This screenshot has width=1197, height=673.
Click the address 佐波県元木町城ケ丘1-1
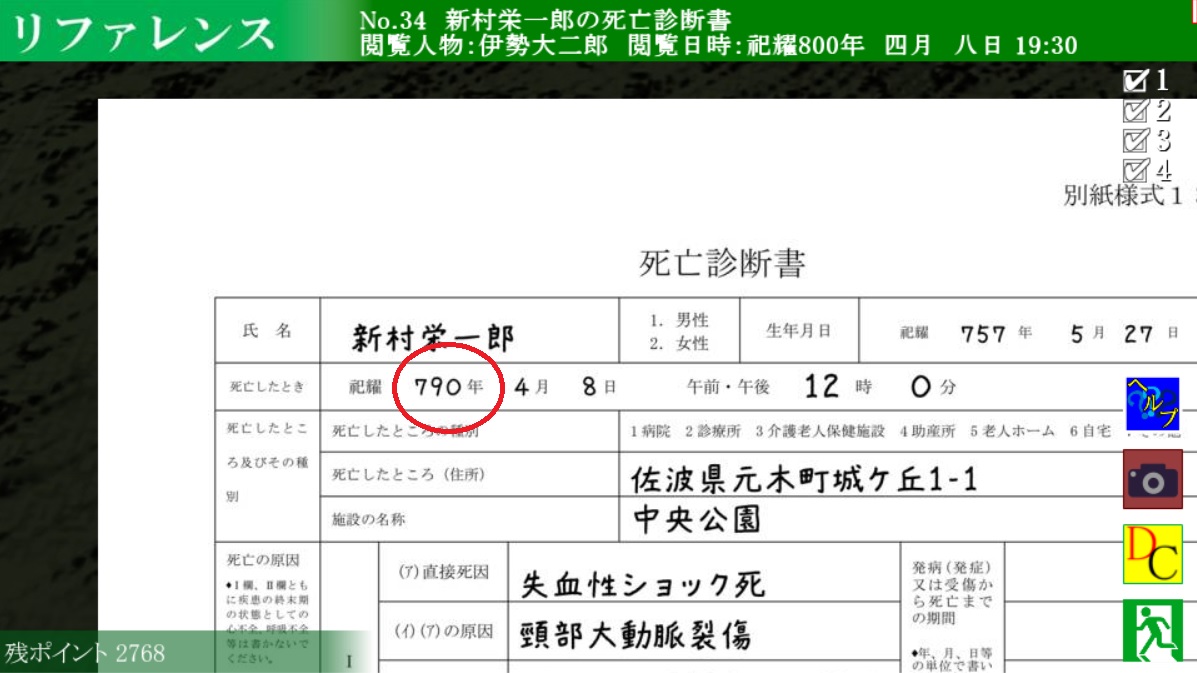tap(804, 479)
